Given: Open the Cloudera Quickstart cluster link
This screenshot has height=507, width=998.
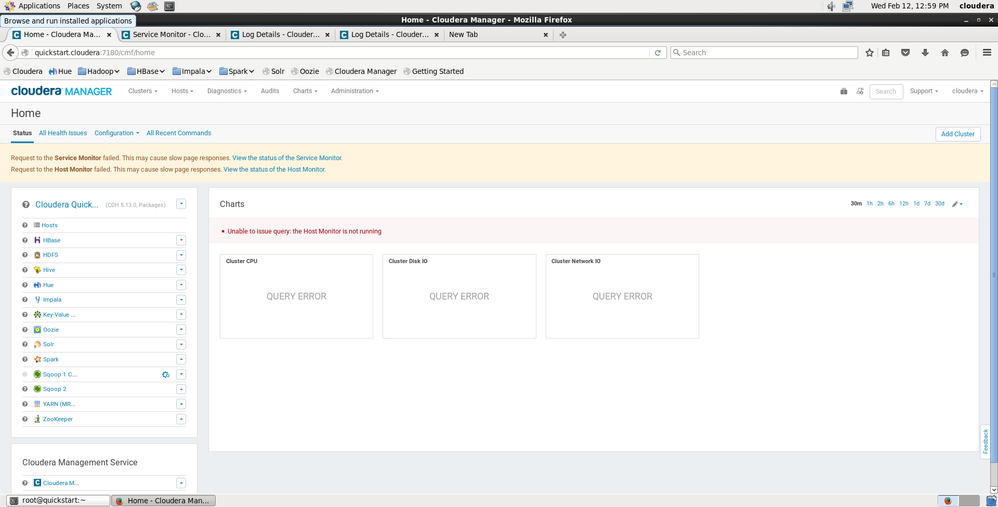Looking at the screenshot, I should tap(67, 204).
